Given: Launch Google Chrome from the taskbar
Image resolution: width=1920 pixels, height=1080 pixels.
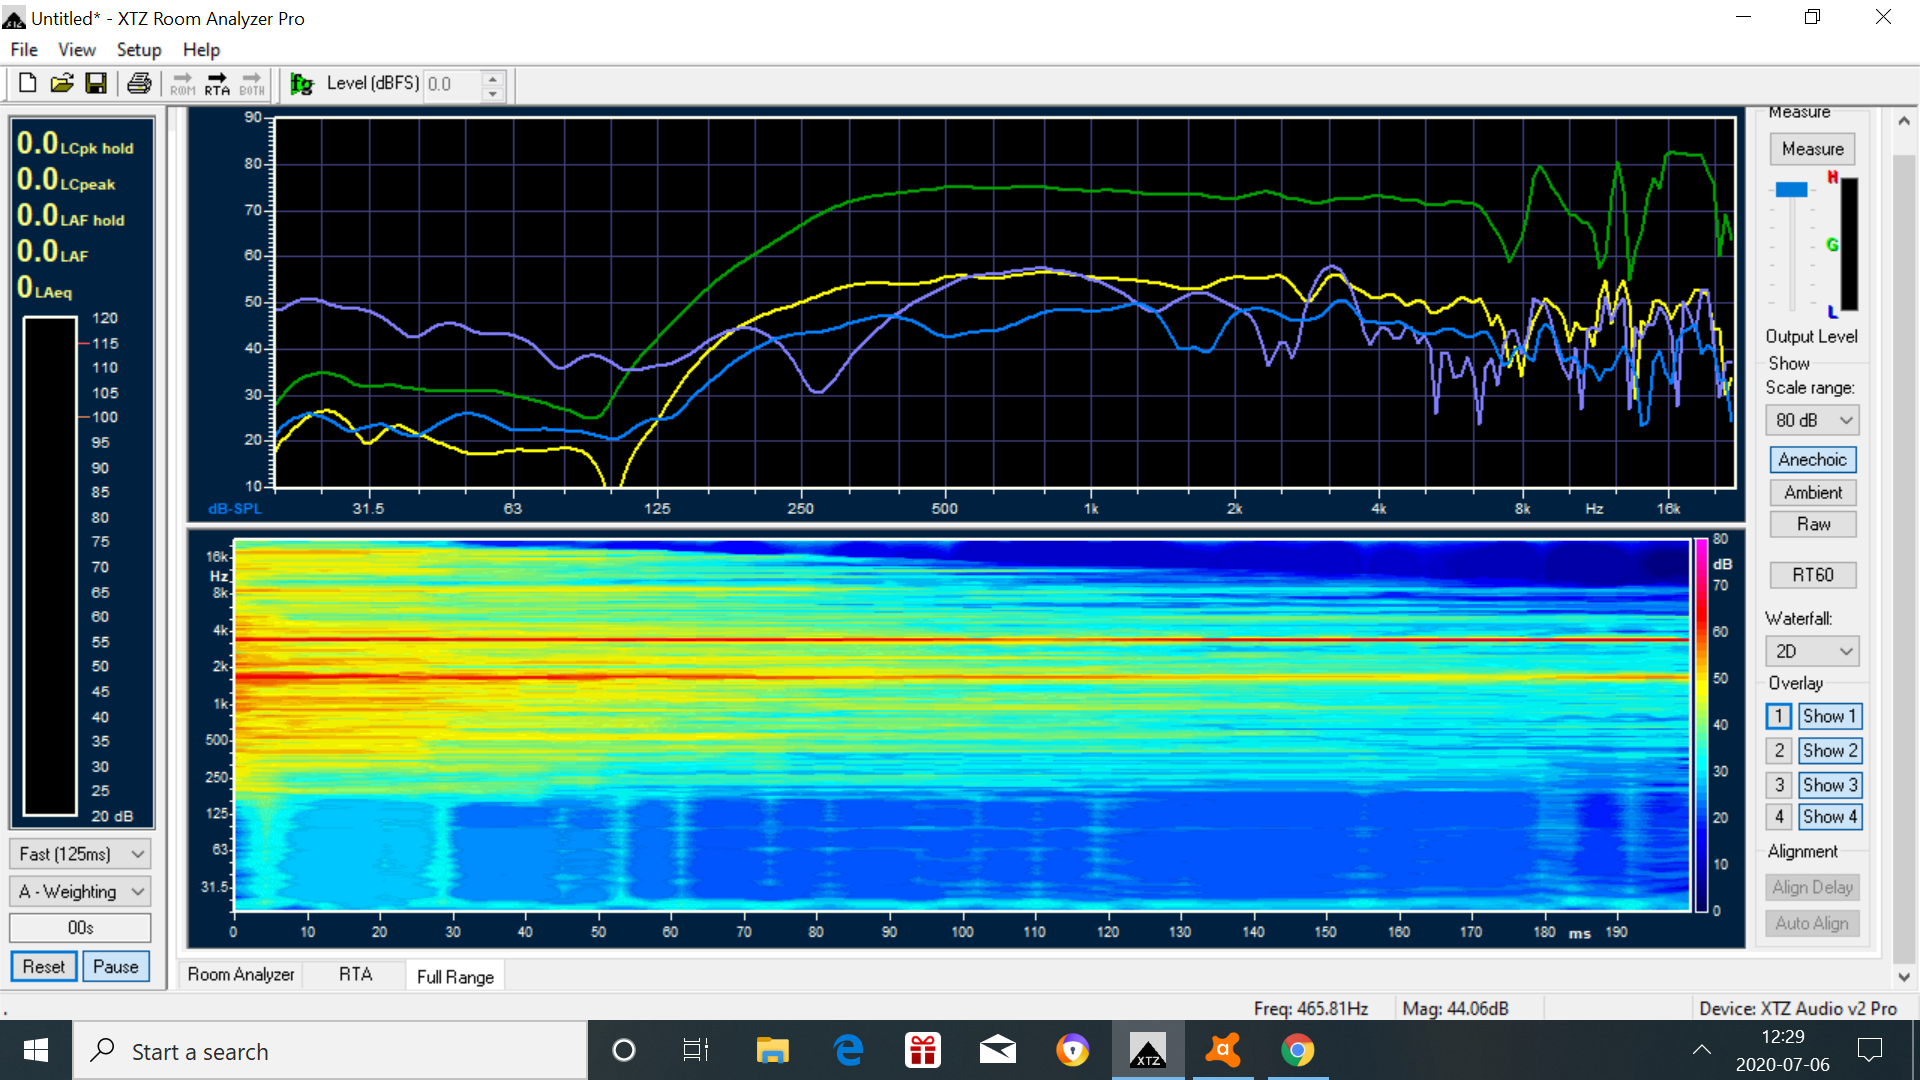Looking at the screenshot, I should 1298,1050.
